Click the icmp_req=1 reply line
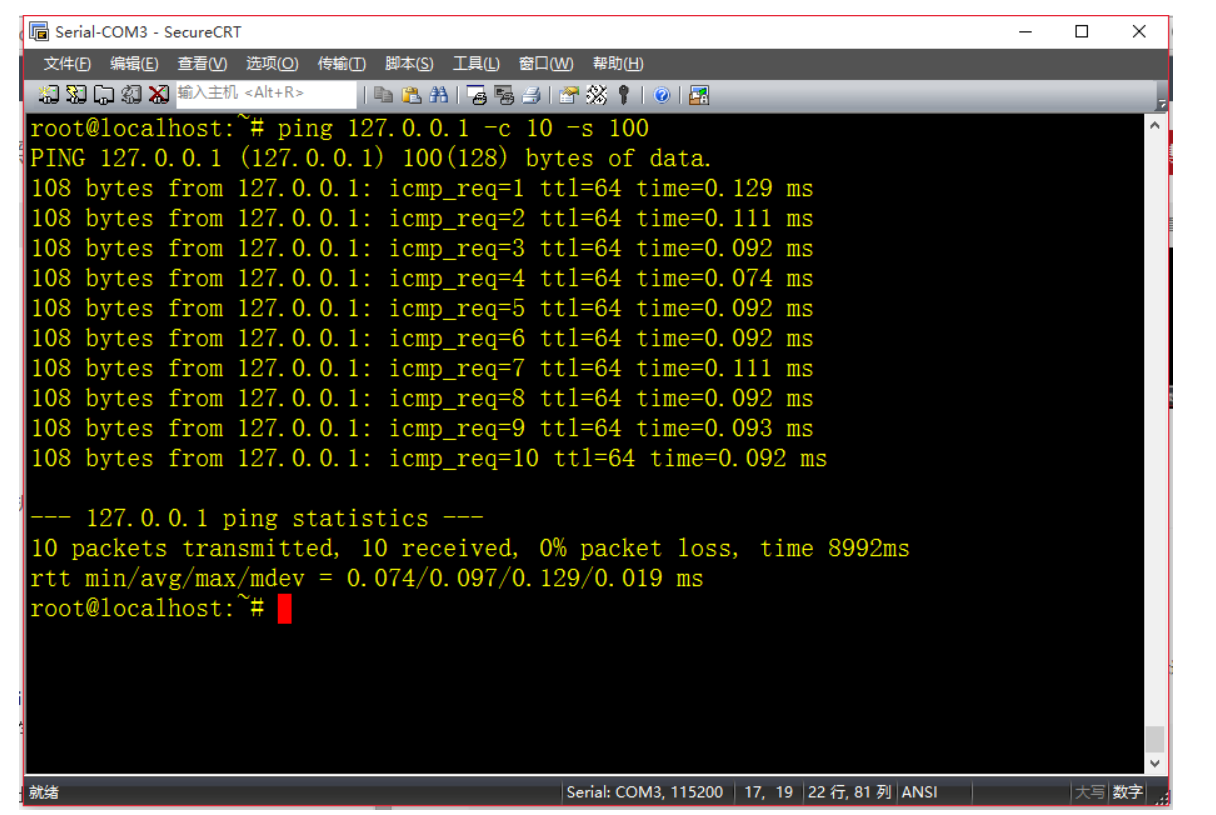This screenshot has width=1216, height=815. coord(421,188)
